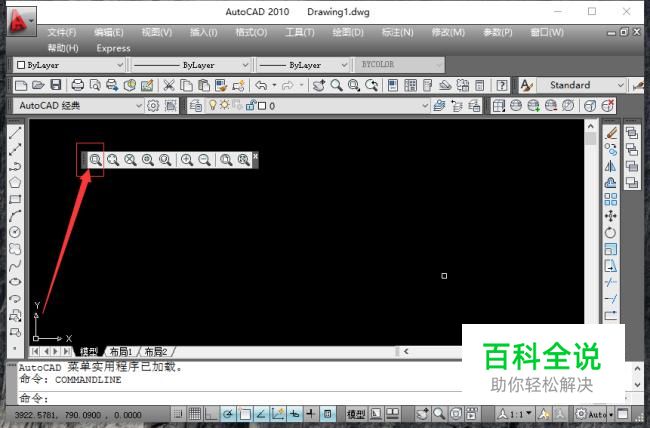Toggle Grid display in status bar
This screenshot has width=650, height=428.
pos(195,414)
